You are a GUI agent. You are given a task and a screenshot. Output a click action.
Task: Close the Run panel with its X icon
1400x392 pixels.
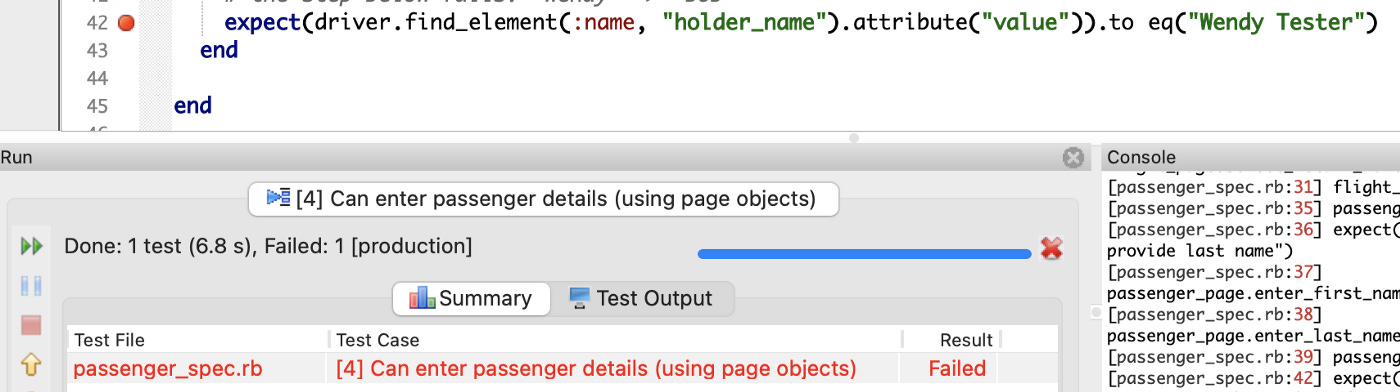click(1073, 158)
